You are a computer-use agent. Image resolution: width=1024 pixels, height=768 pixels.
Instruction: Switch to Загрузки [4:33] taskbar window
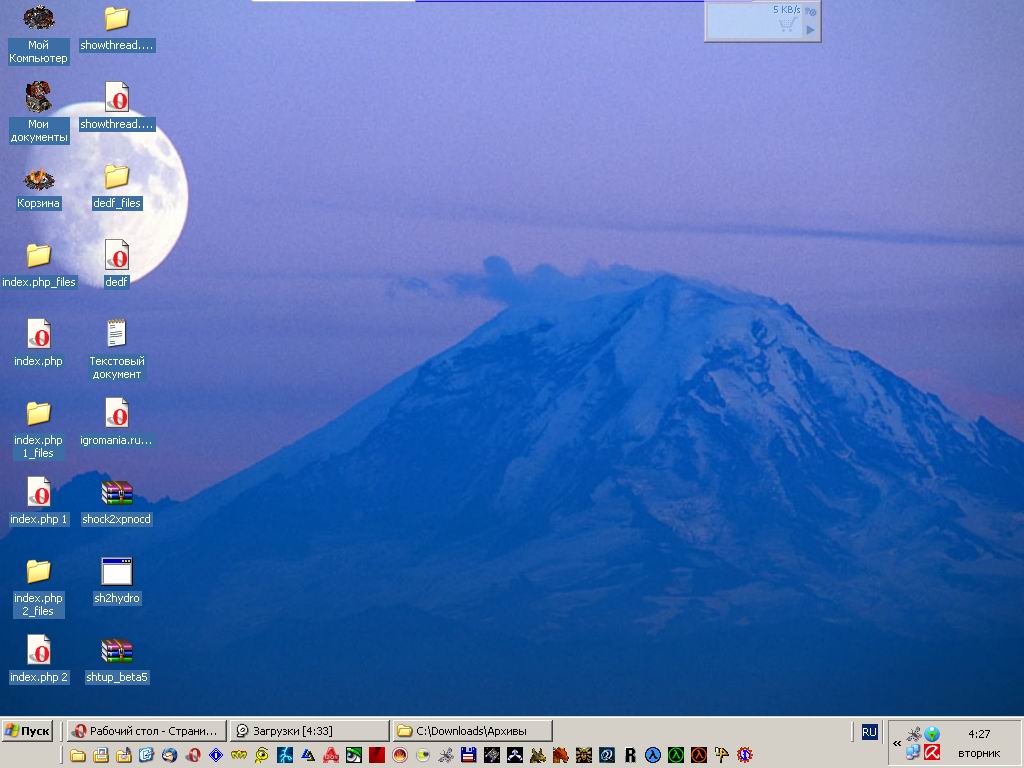[310, 731]
